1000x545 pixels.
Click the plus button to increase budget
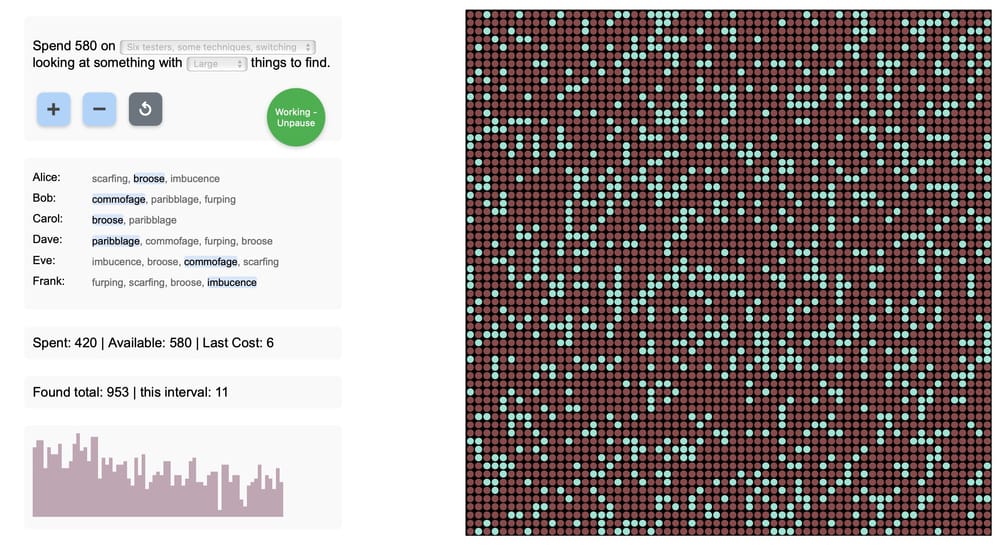click(x=54, y=109)
